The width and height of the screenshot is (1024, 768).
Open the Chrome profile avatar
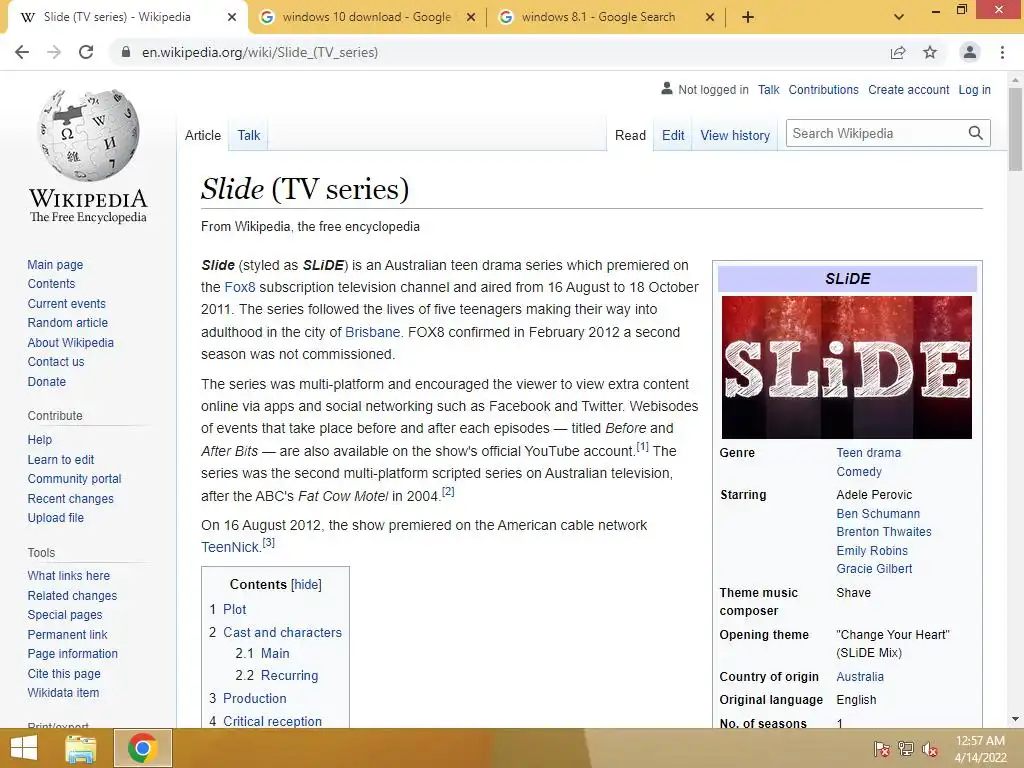pos(970,52)
